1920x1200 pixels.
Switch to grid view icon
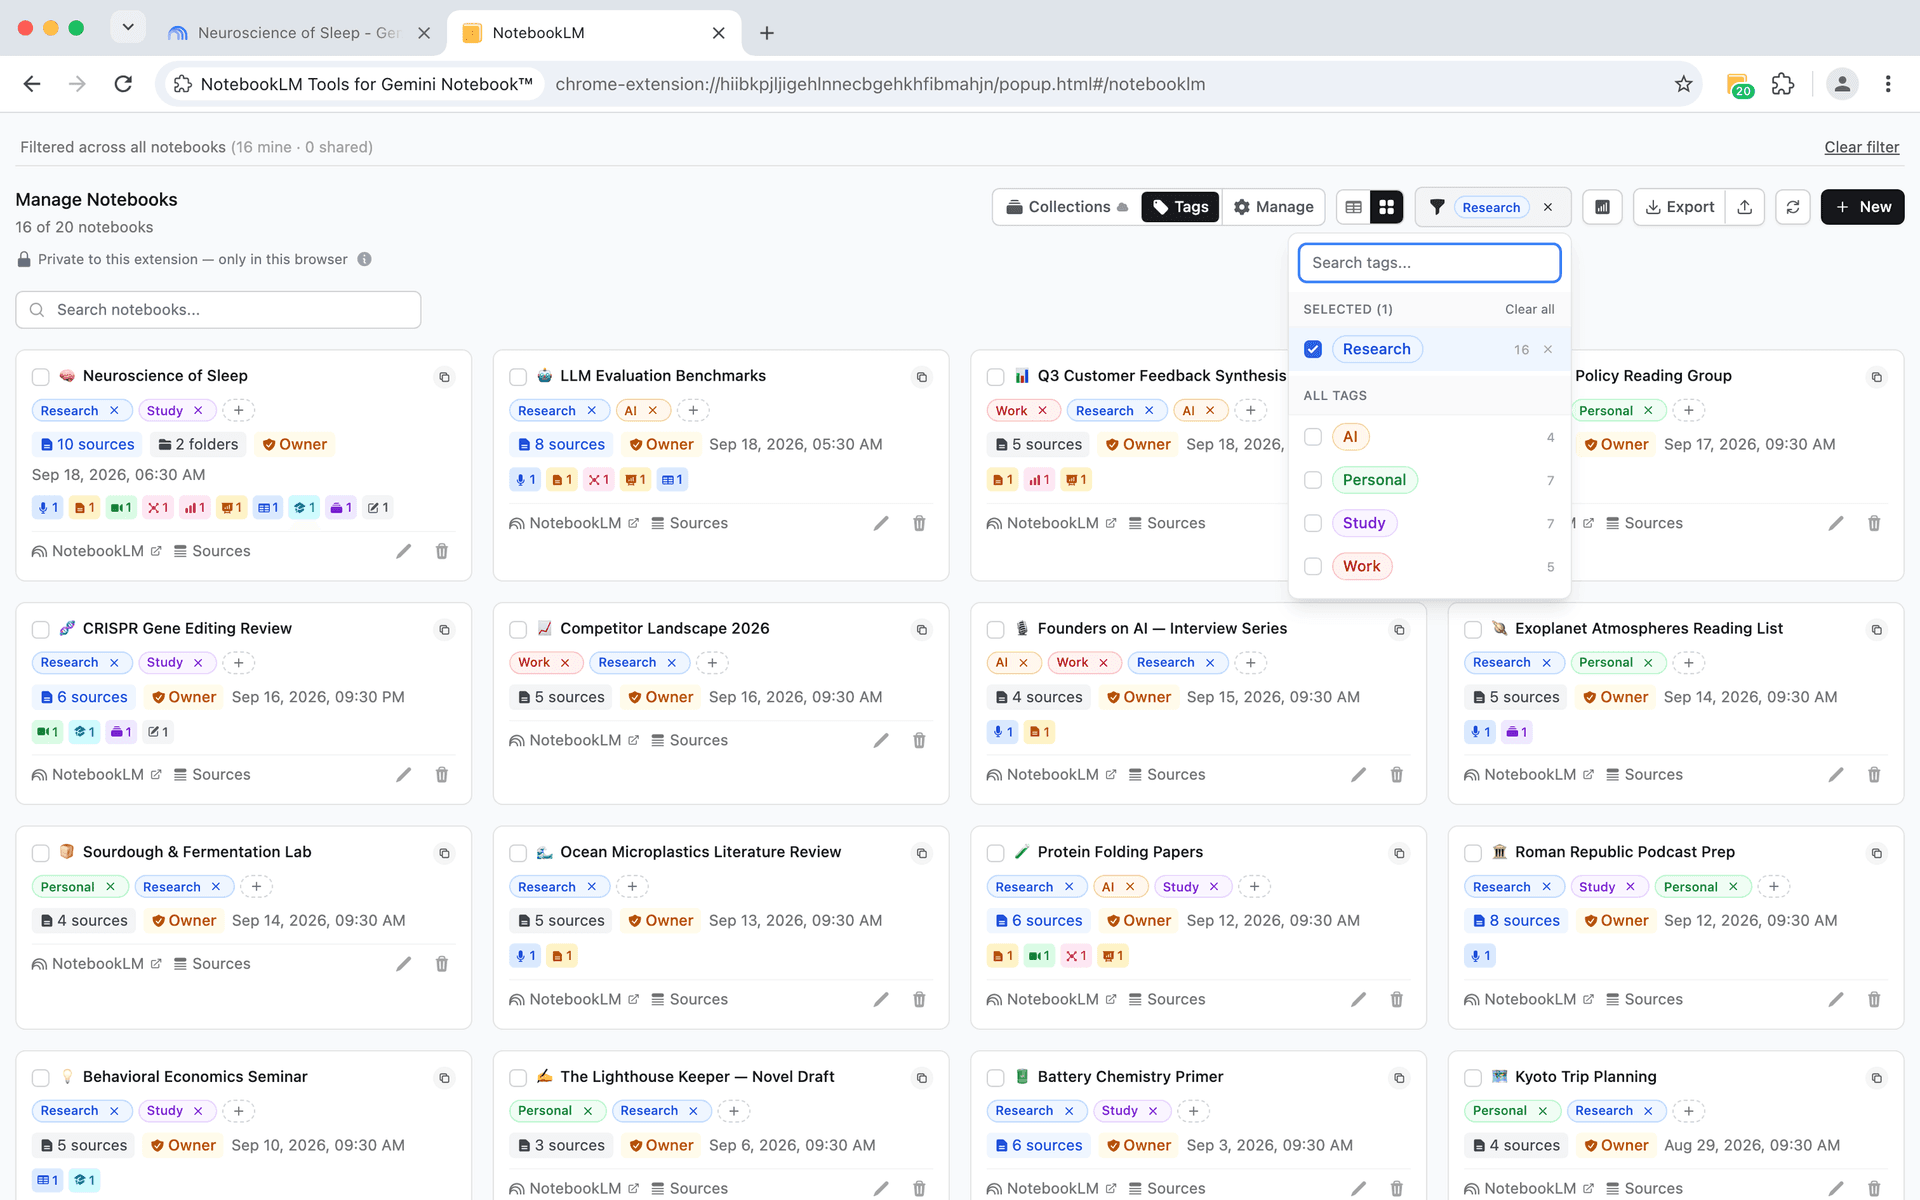point(1386,207)
